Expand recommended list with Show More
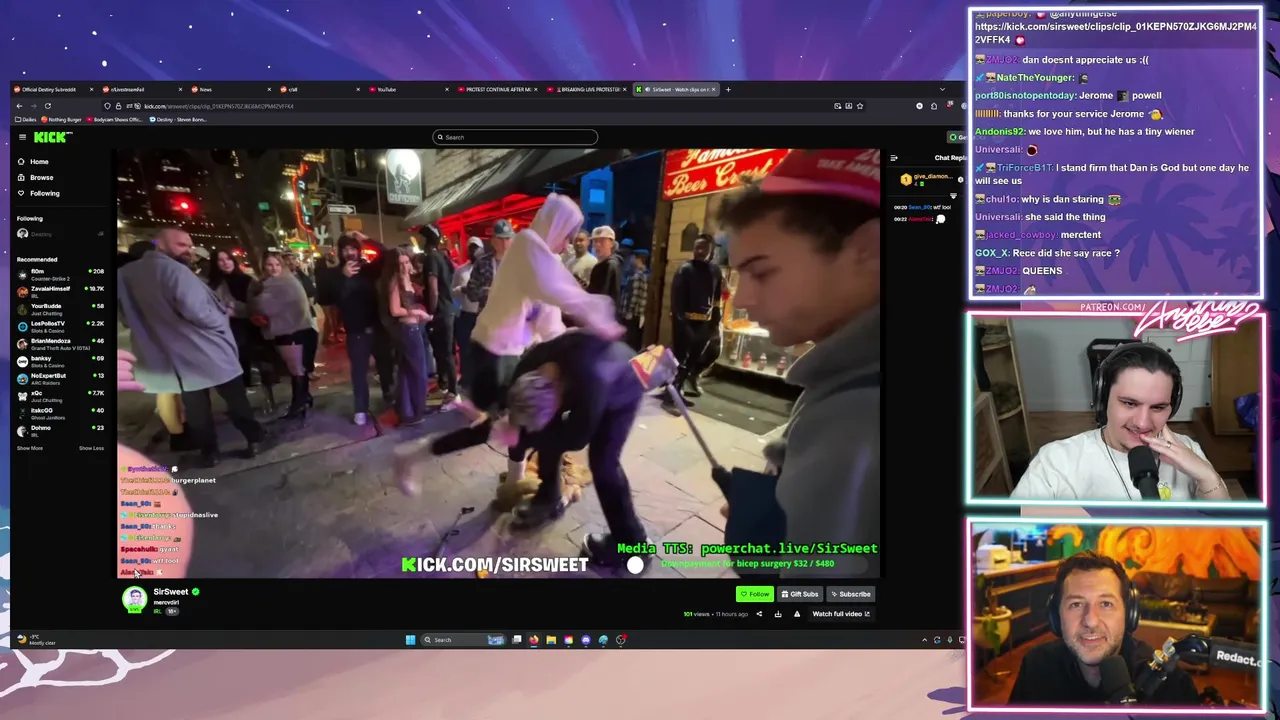This screenshot has width=1280, height=720. pos(30,448)
